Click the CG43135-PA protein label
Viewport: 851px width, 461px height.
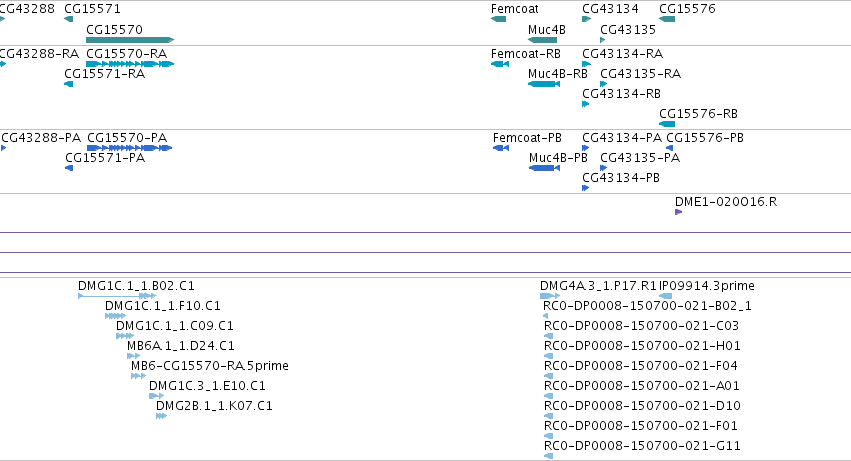[640, 158]
